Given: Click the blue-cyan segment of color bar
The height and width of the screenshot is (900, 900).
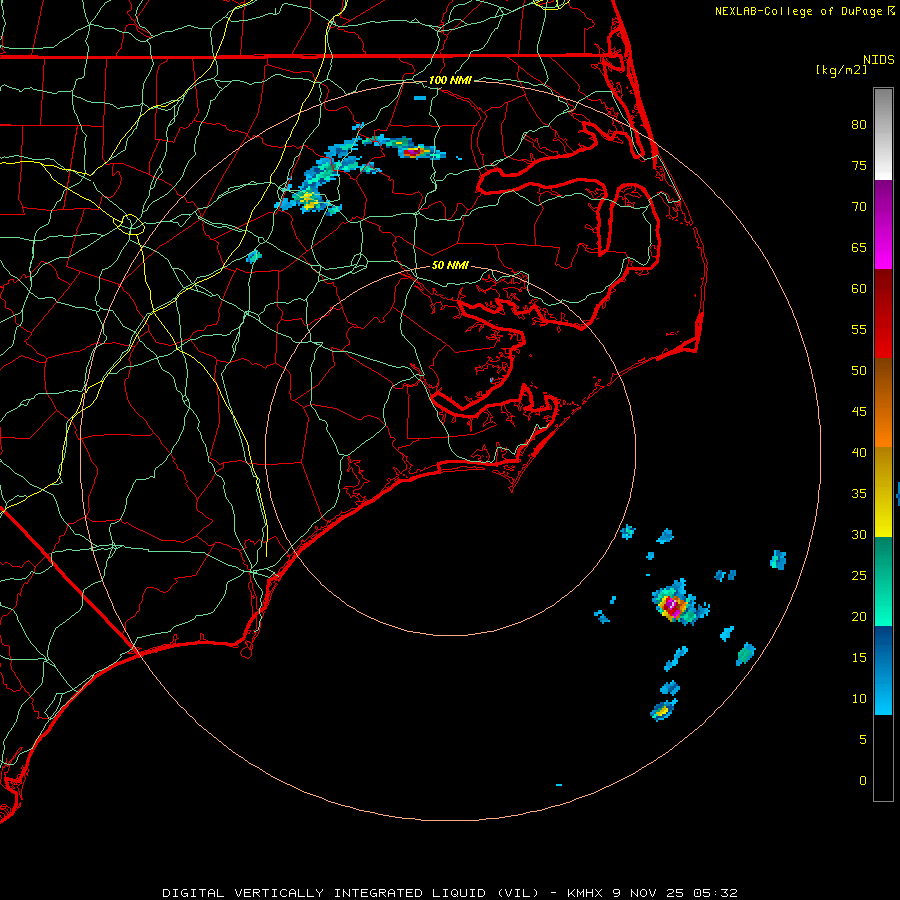Looking at the screenshot, I should click(883, 670).
